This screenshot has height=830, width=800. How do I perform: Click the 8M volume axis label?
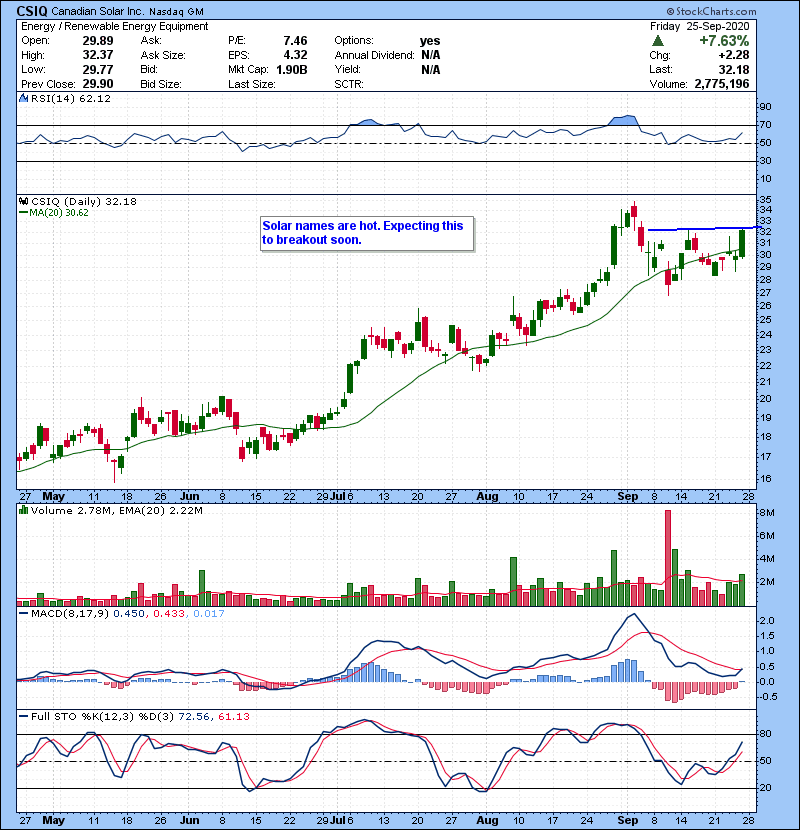[767, 512]
